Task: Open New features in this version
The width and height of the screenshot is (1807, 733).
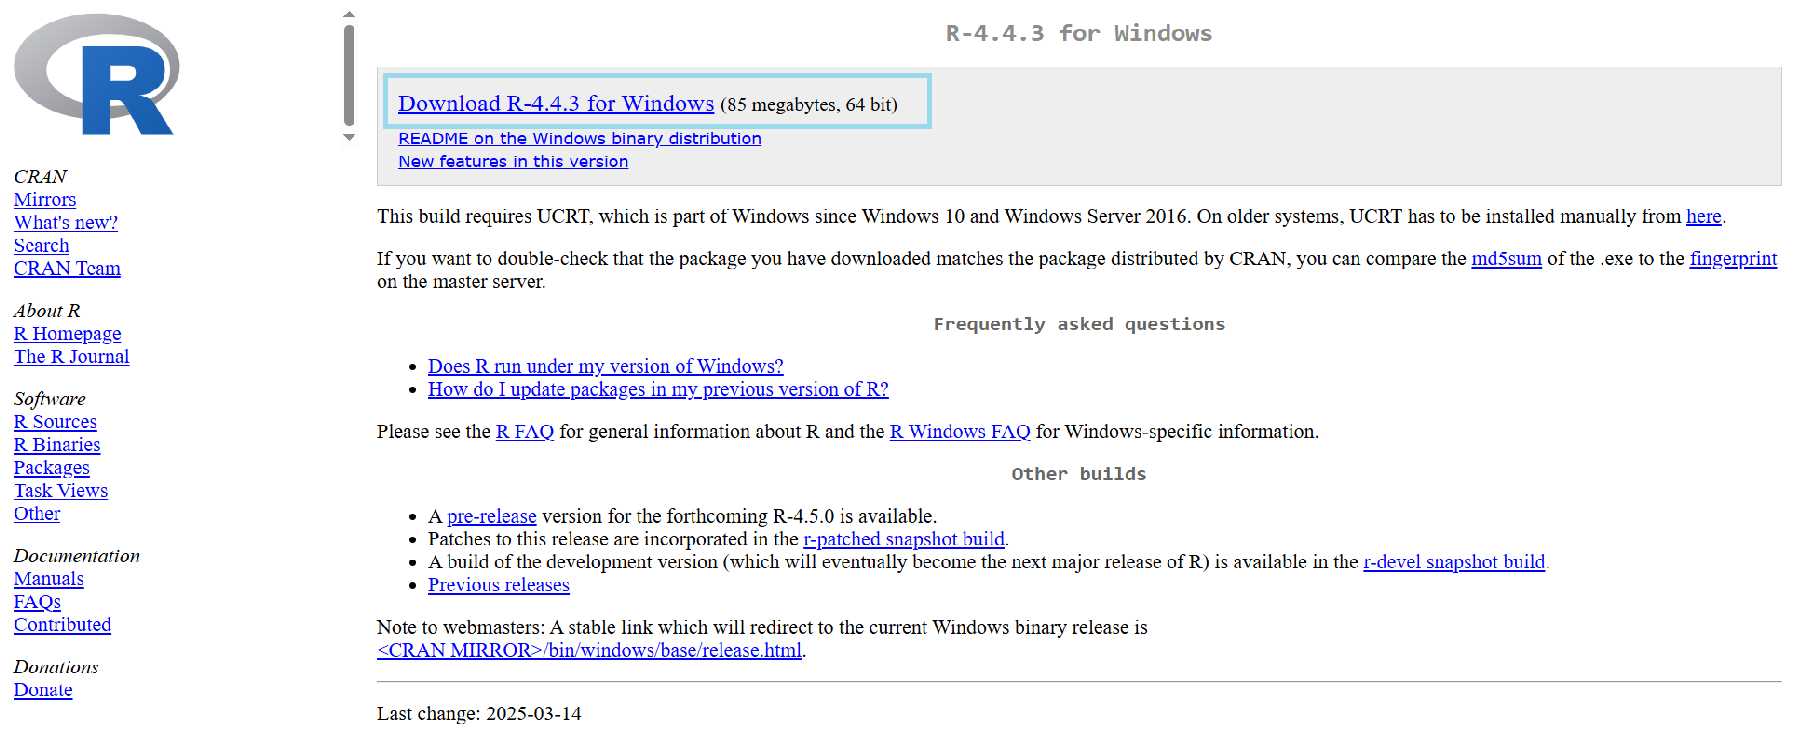Action: tap(513, 161)
